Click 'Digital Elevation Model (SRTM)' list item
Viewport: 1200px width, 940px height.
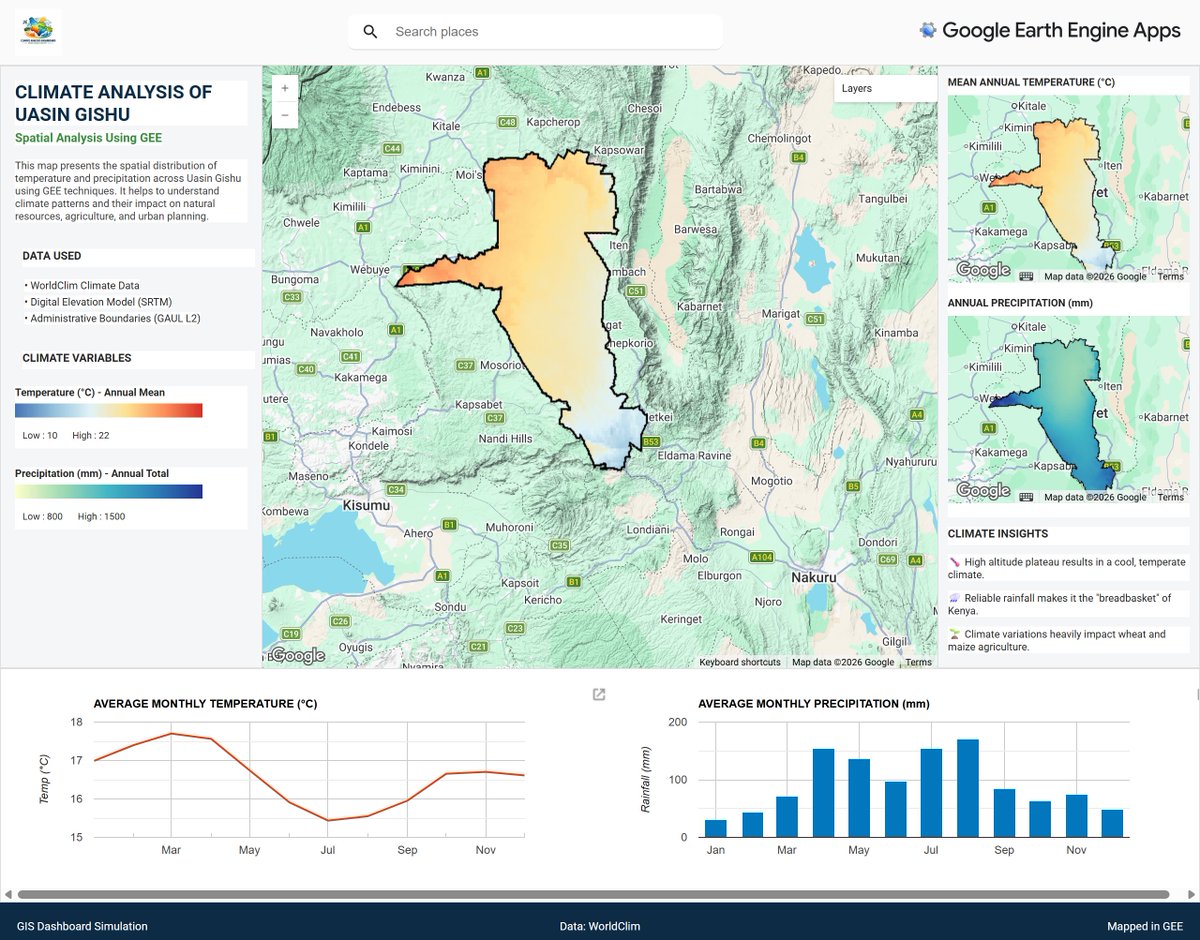(x=99, y=302)
